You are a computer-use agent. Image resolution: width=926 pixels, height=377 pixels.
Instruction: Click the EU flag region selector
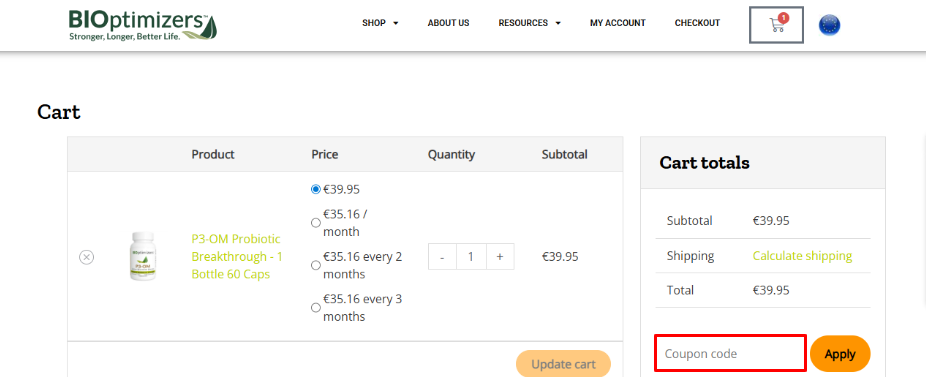(x=829, y=25)
